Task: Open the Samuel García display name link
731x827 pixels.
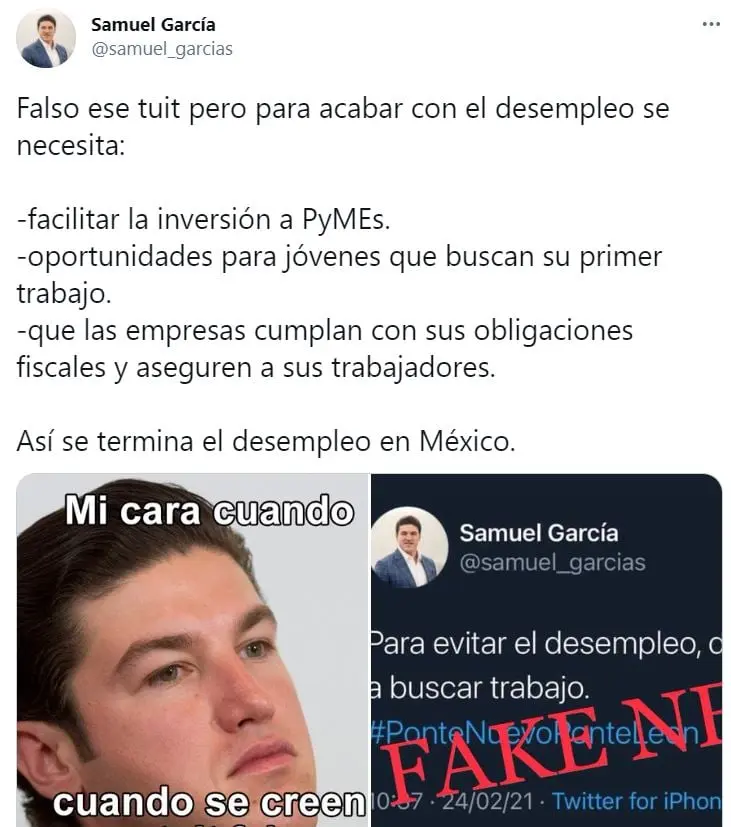Action: [x=153, y=24]
